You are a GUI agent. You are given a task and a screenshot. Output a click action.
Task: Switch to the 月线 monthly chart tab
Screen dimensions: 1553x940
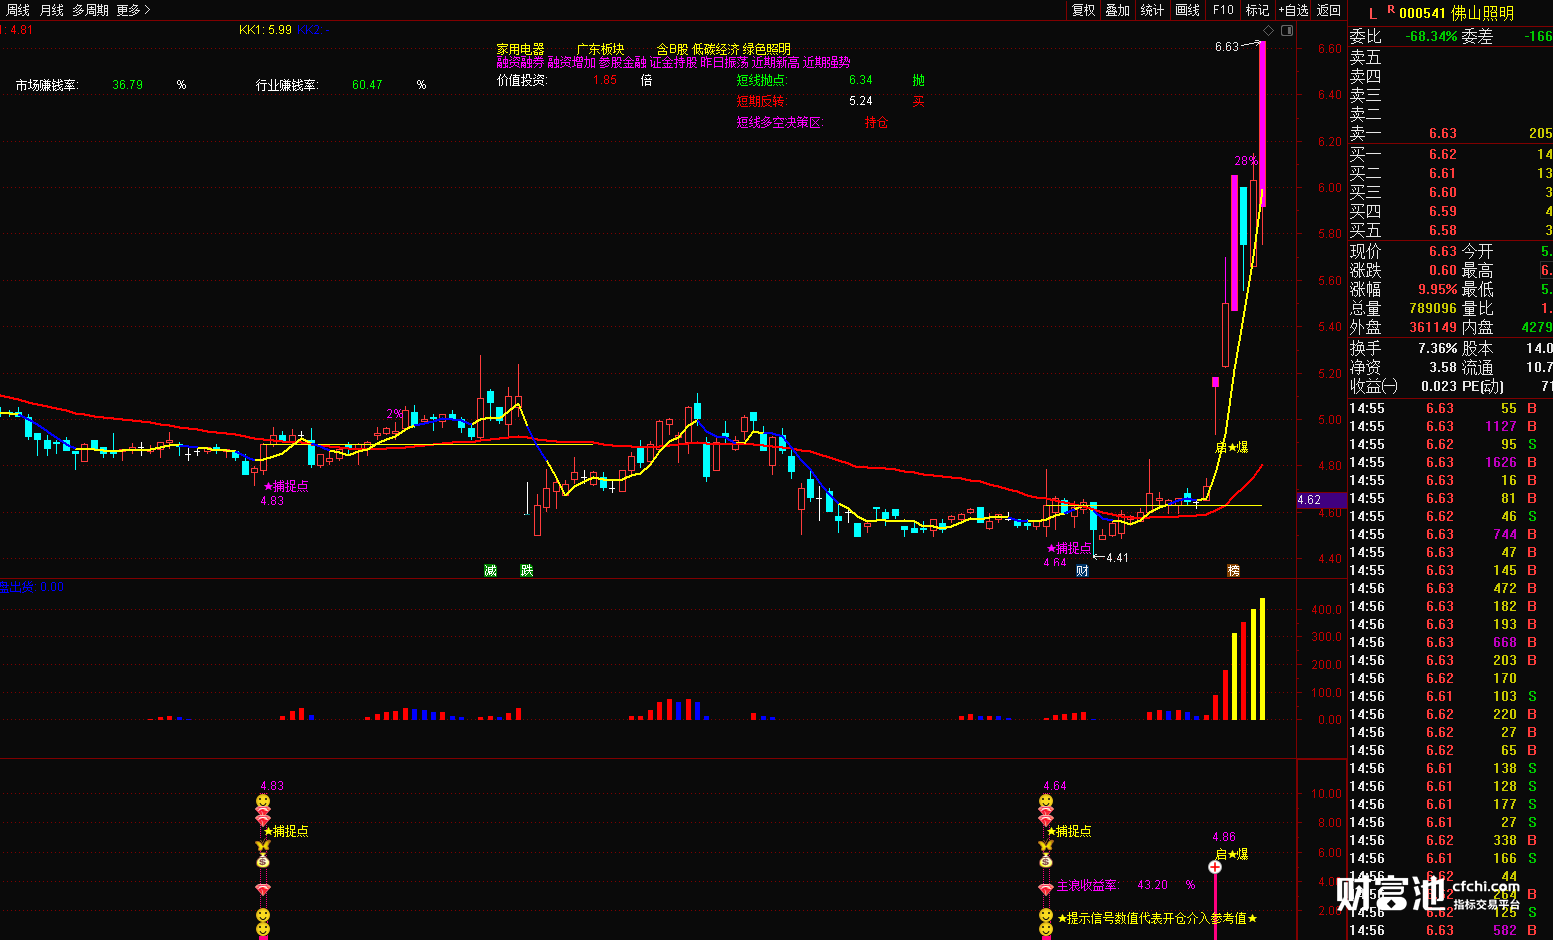[51, 10]
